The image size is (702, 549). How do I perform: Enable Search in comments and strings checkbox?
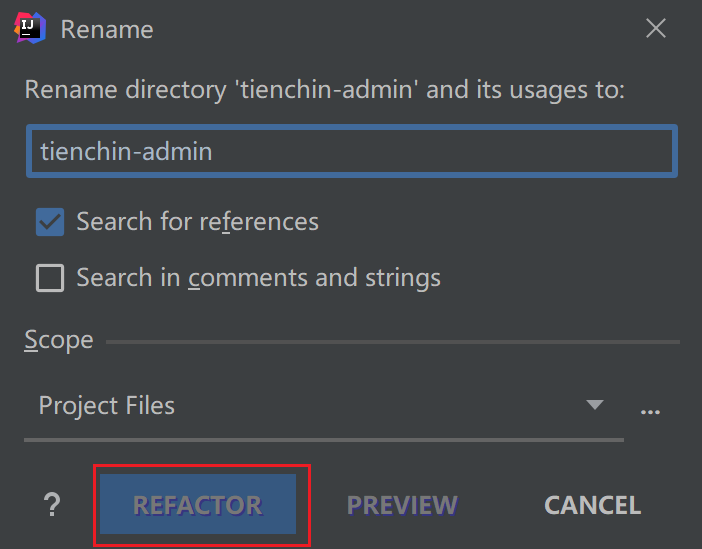(50, 277)
